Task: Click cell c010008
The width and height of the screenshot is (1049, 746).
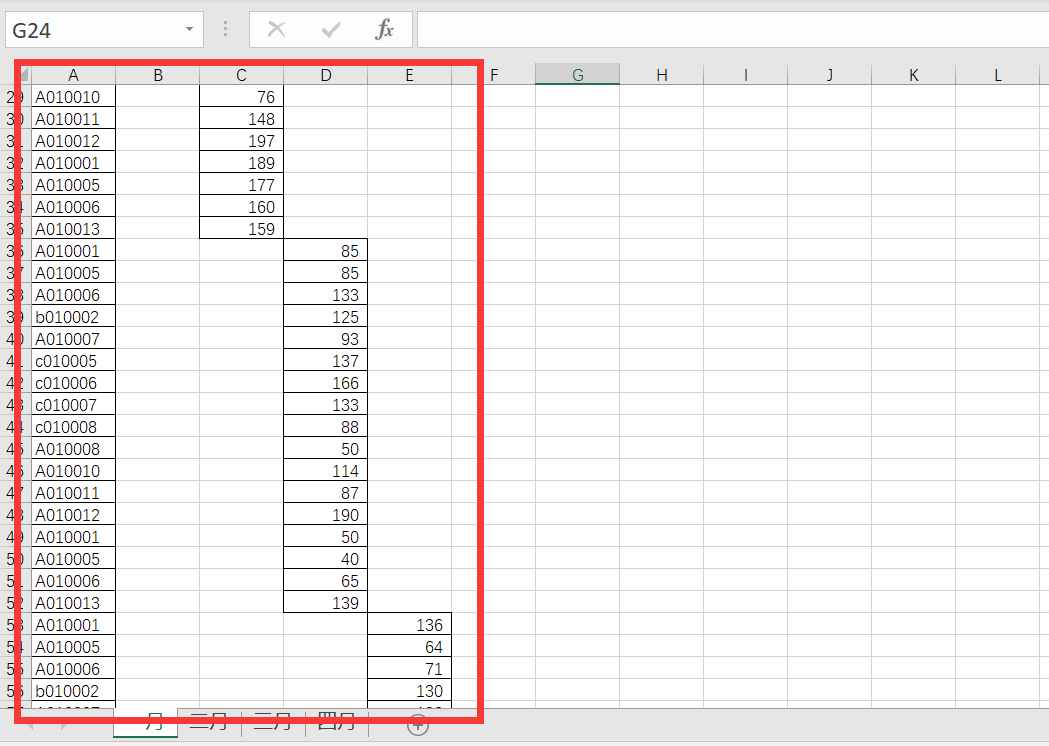Action: click(x=74, y=427)
